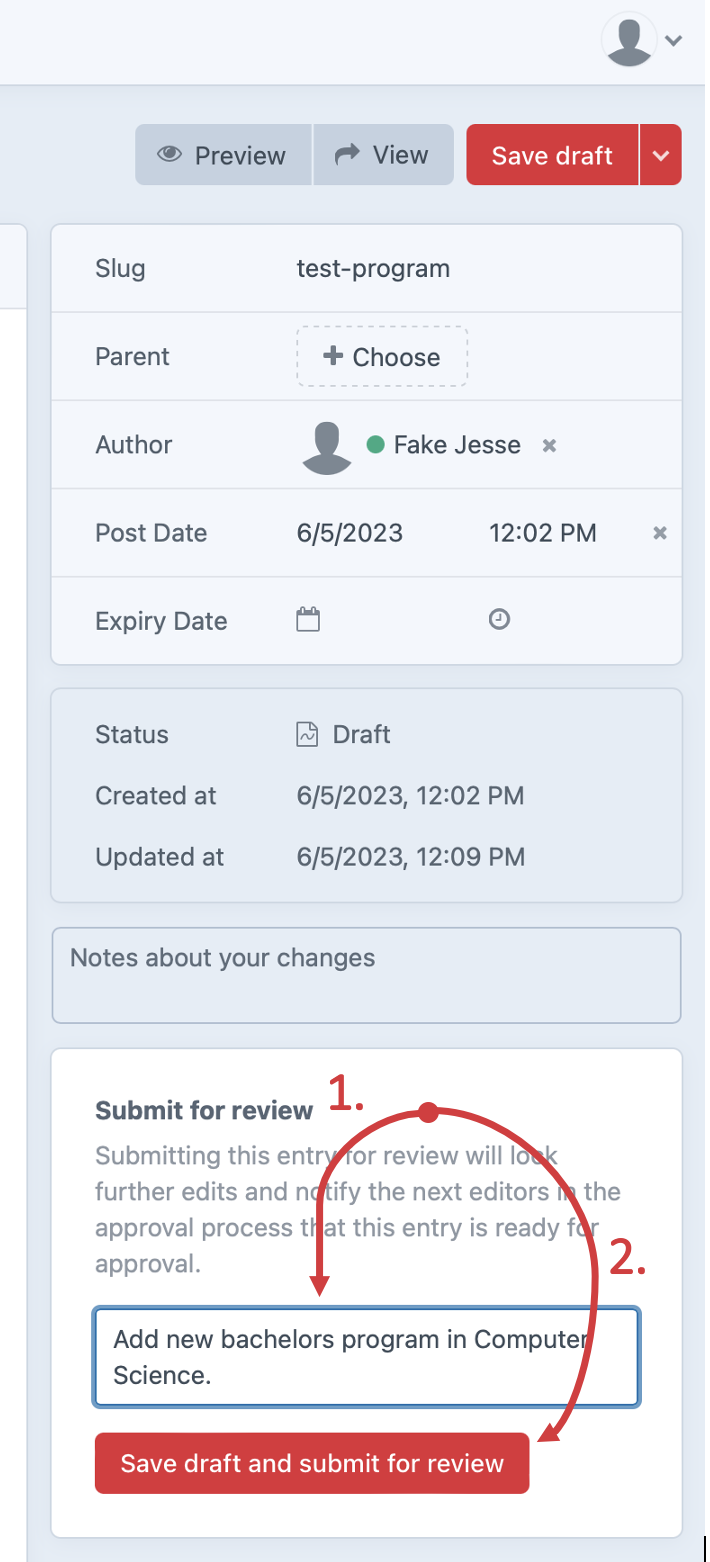This screenshot has width=710, height=1562.
Task: Clear the Post Date value
Action: pos(660,534)
